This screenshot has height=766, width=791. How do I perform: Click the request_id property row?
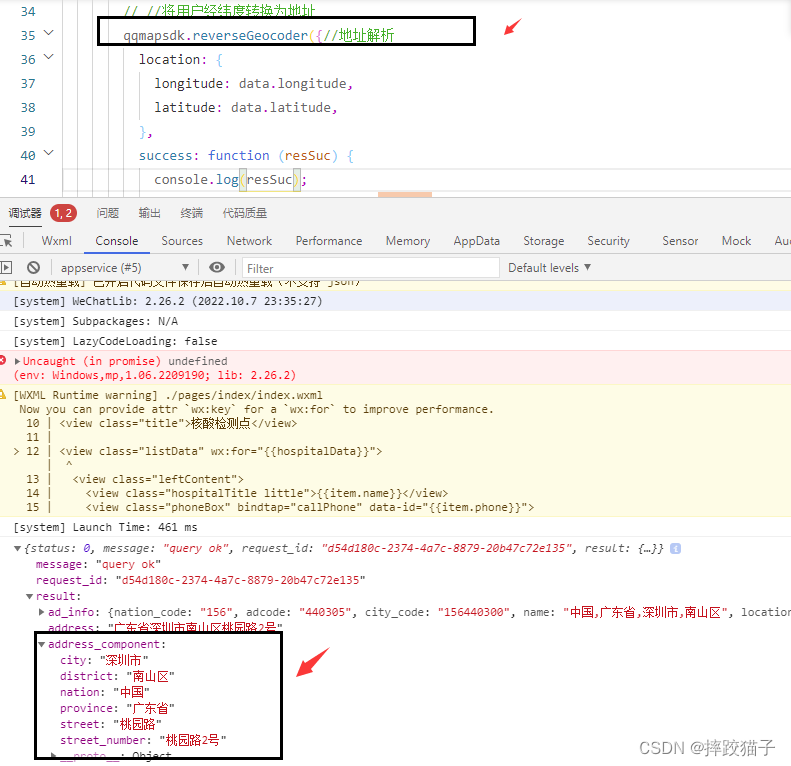tap(200, 580)
